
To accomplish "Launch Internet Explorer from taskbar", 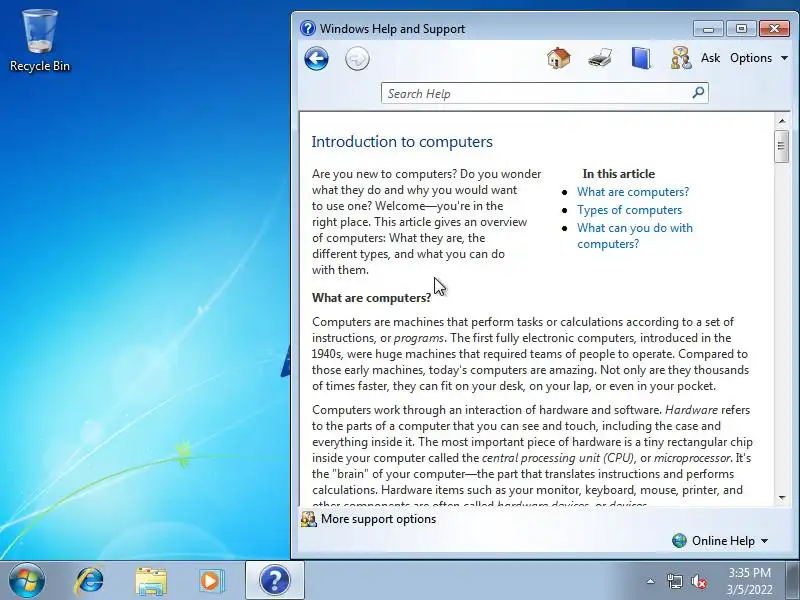I will tap(89, 581).
